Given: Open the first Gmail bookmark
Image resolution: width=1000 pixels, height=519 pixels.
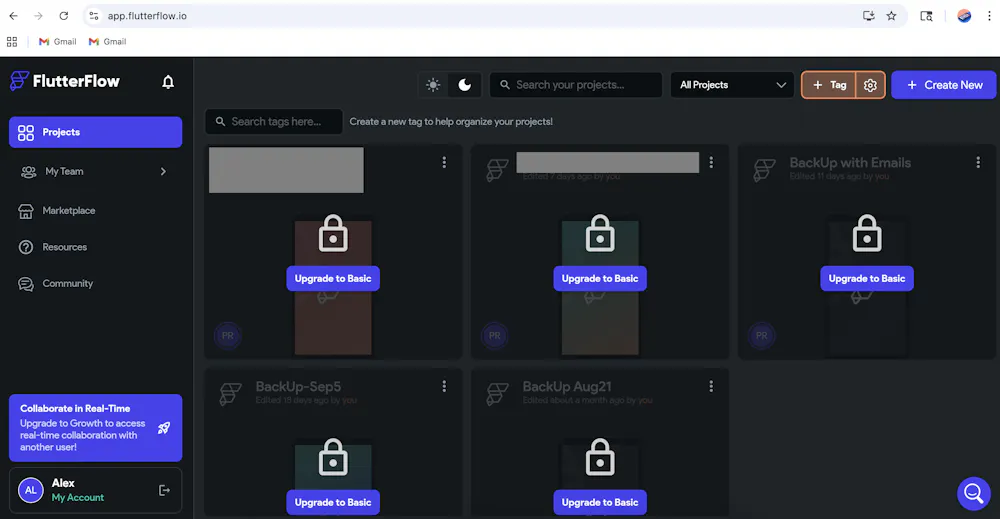Looking at the screenshot, I should [x=57, y=41].
